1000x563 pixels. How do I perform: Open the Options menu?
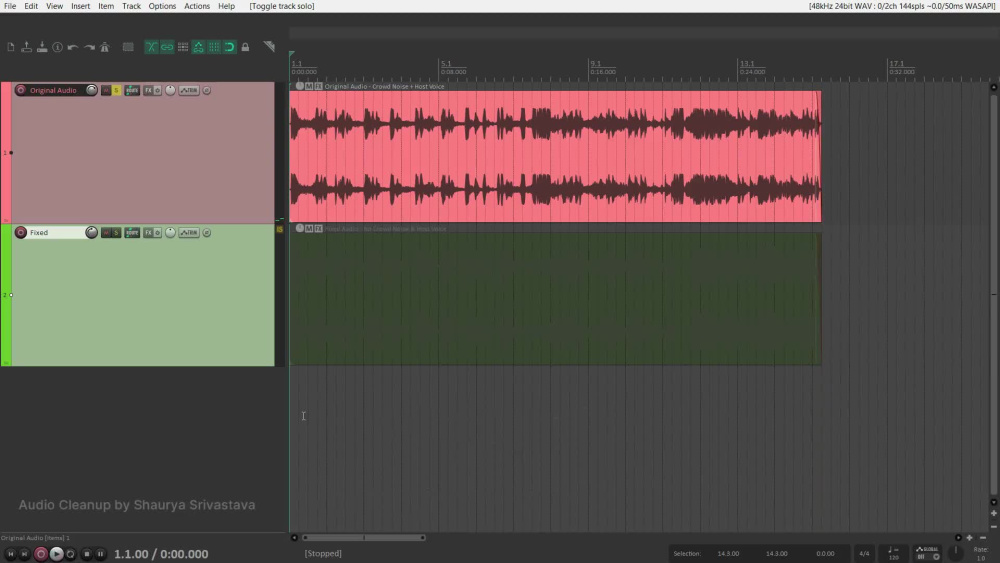tap(162, 6)
